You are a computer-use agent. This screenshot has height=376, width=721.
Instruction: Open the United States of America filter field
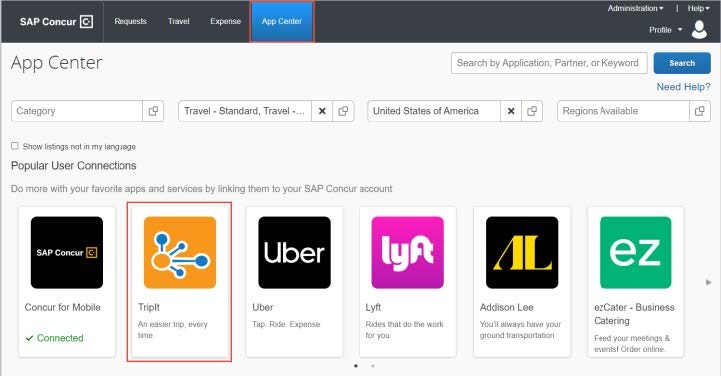pos(434,111)
